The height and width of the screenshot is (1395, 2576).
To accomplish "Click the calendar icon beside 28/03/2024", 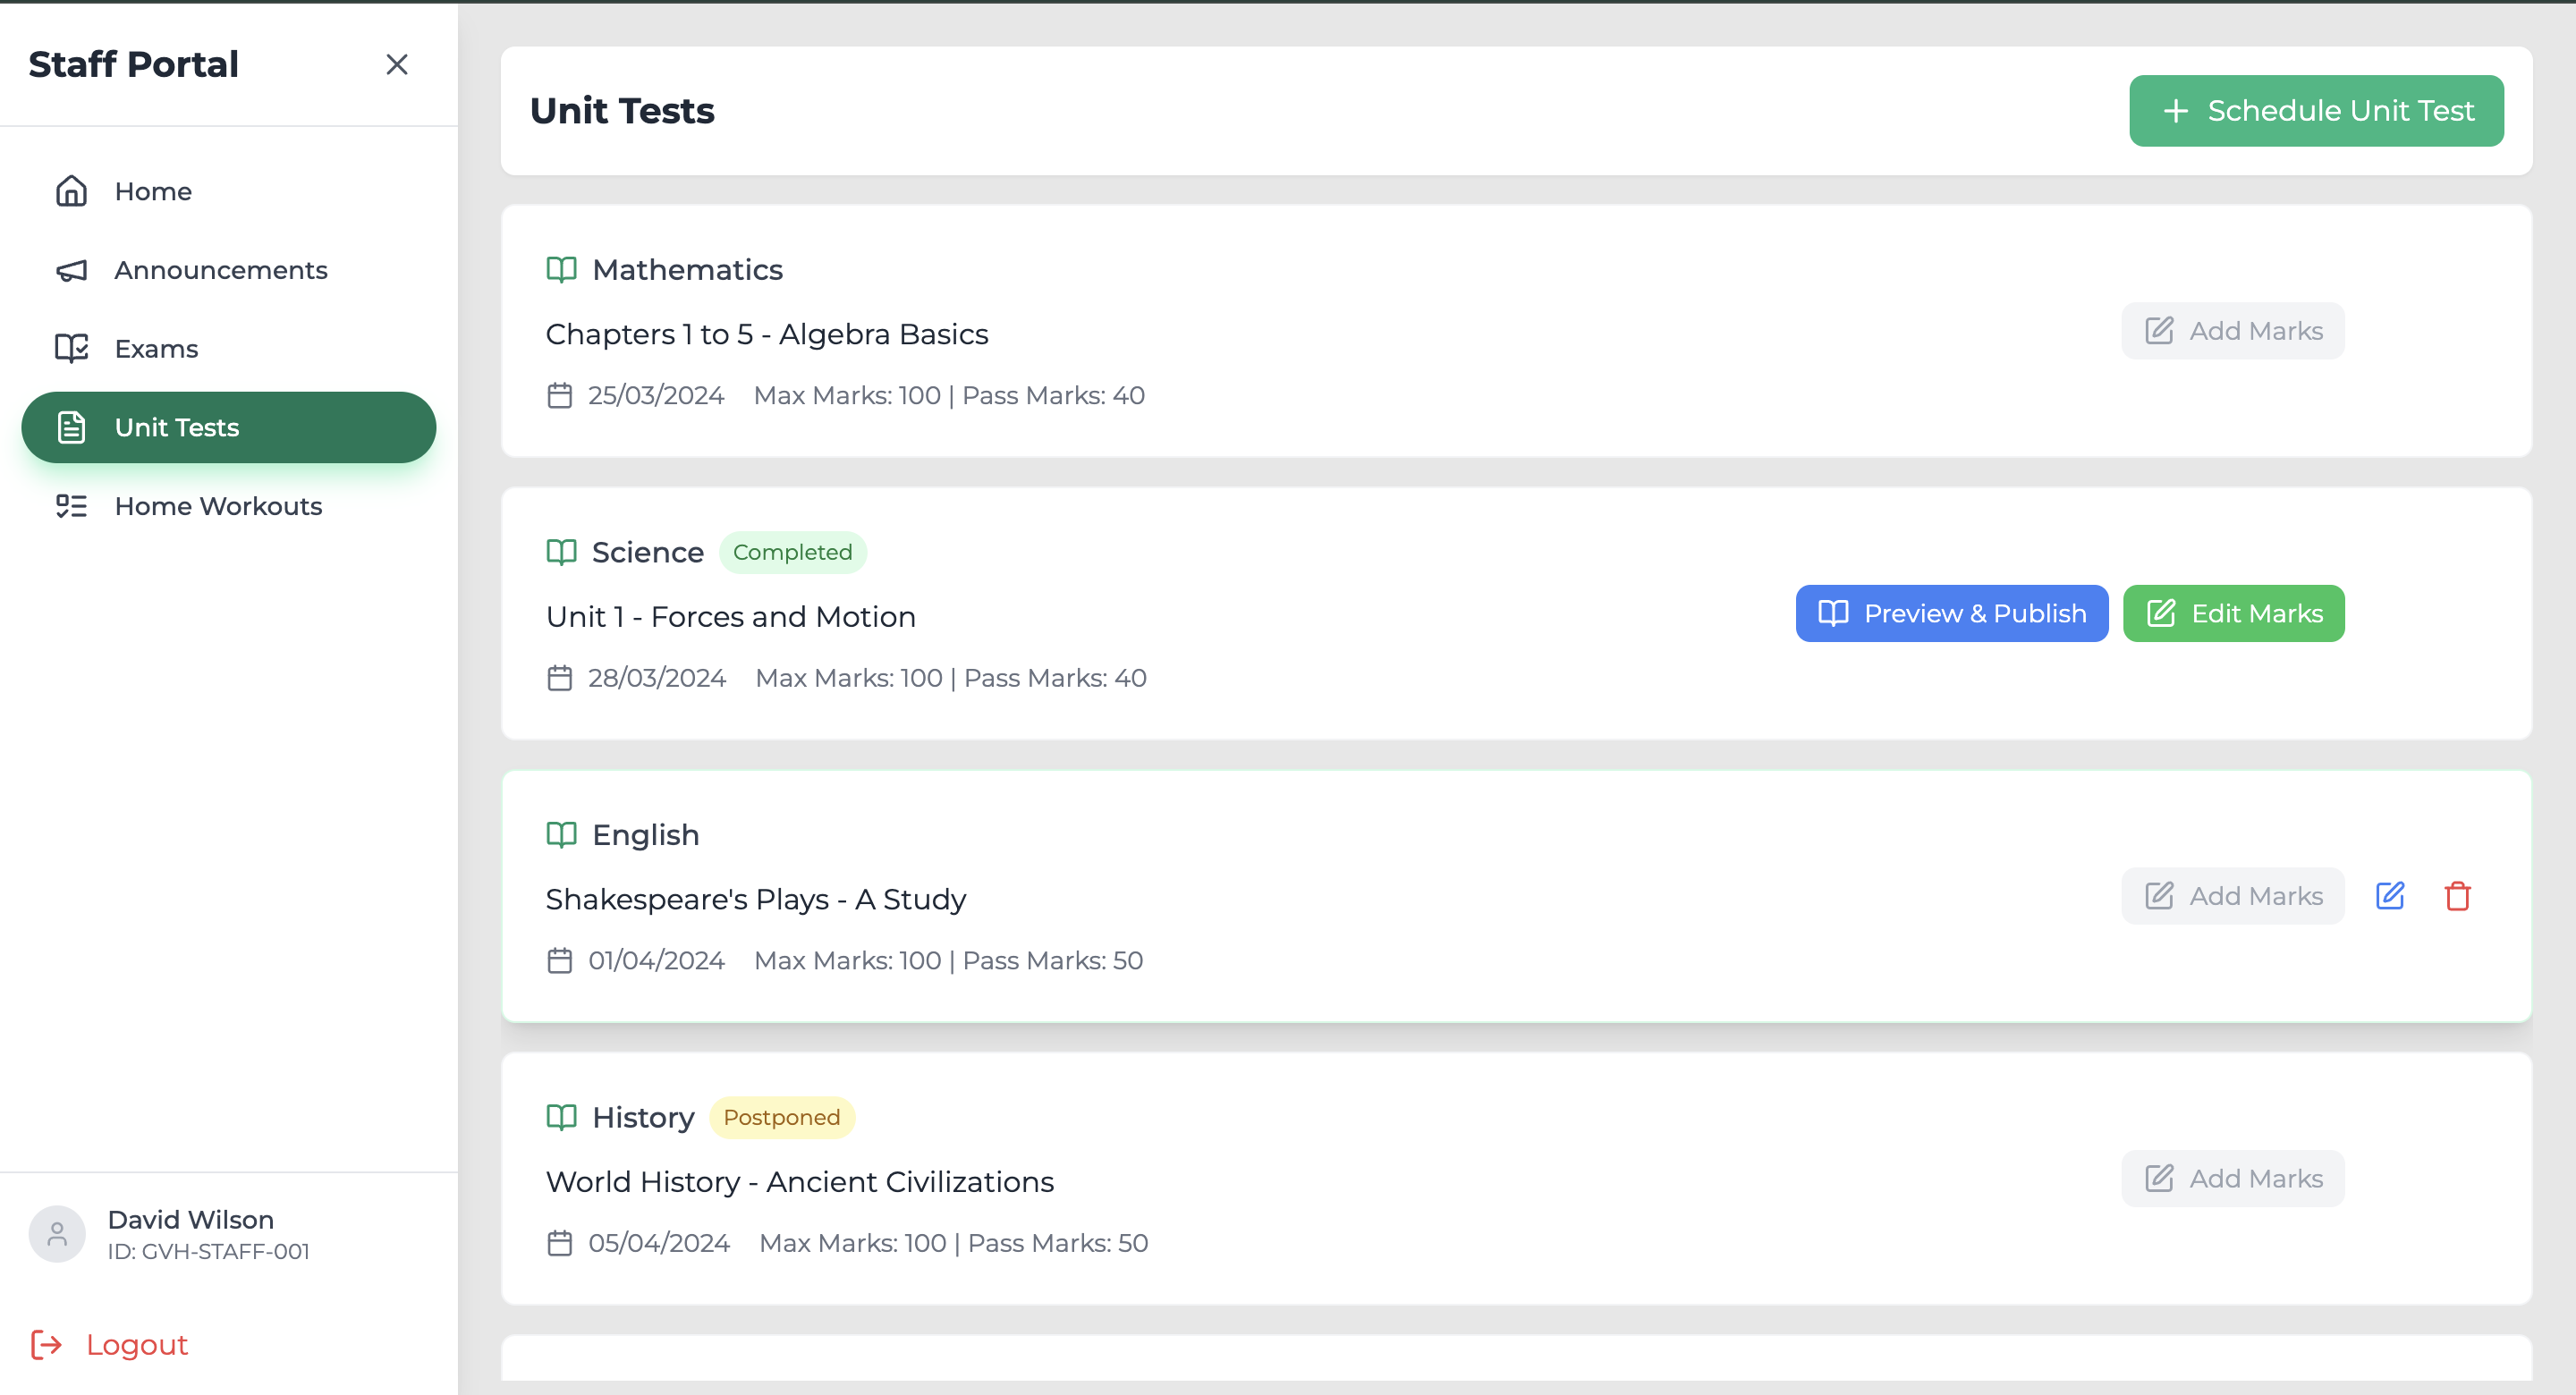I will coord(560,678).
